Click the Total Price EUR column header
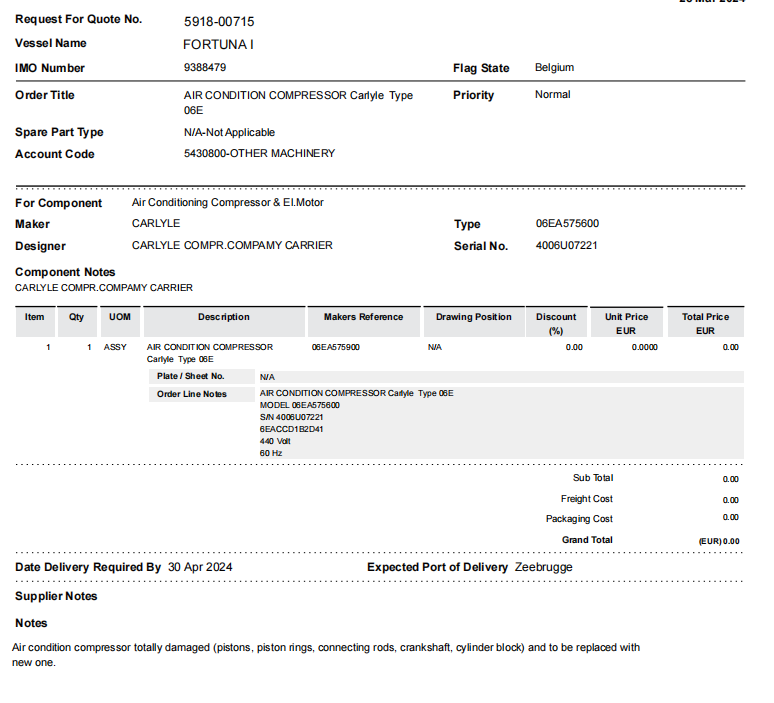The width and height of the screenshot is (774, 703). coord(705,322)
